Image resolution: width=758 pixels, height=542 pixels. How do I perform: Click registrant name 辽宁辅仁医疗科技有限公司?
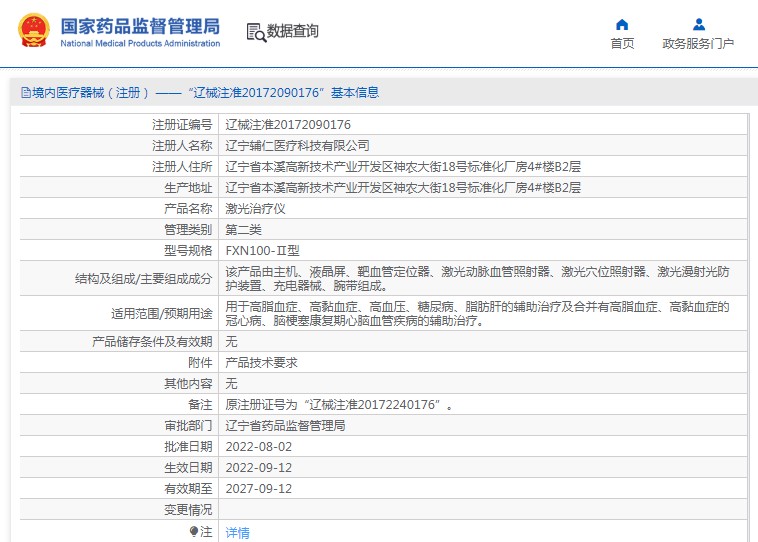pos(297,146)
